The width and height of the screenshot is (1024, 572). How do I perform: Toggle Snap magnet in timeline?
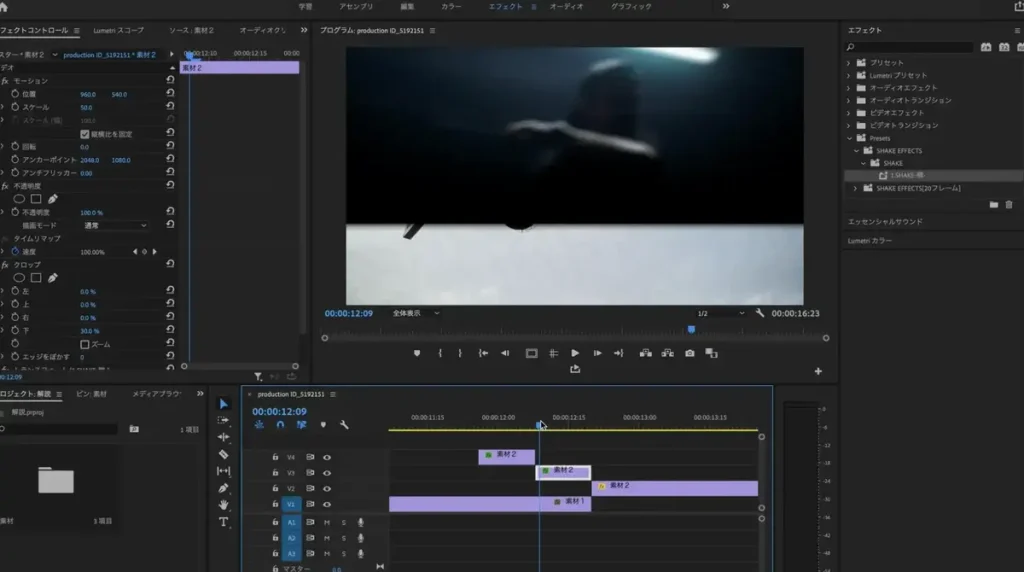[280, 425]
